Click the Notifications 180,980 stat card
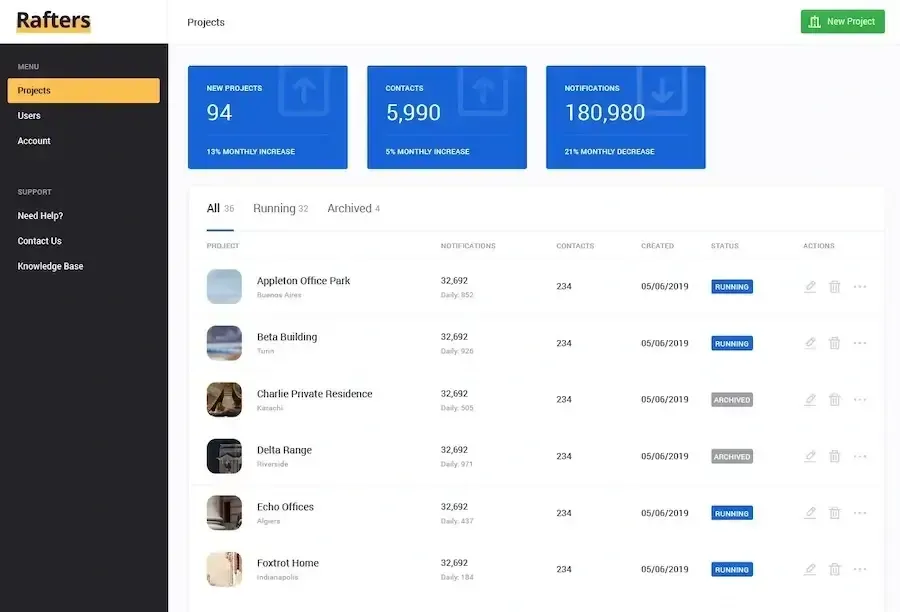This screenshot has width=900, height=612. click(x=625, y=117)
